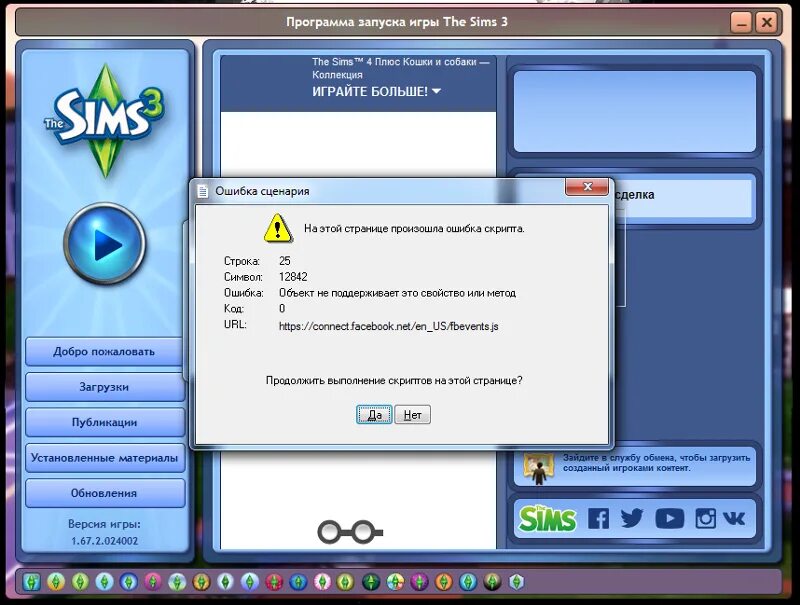The height and width of the screenshot is (605, 800).
Task: Click The Sims 3 logo in sidebar
Action: (x=105, y=121)
